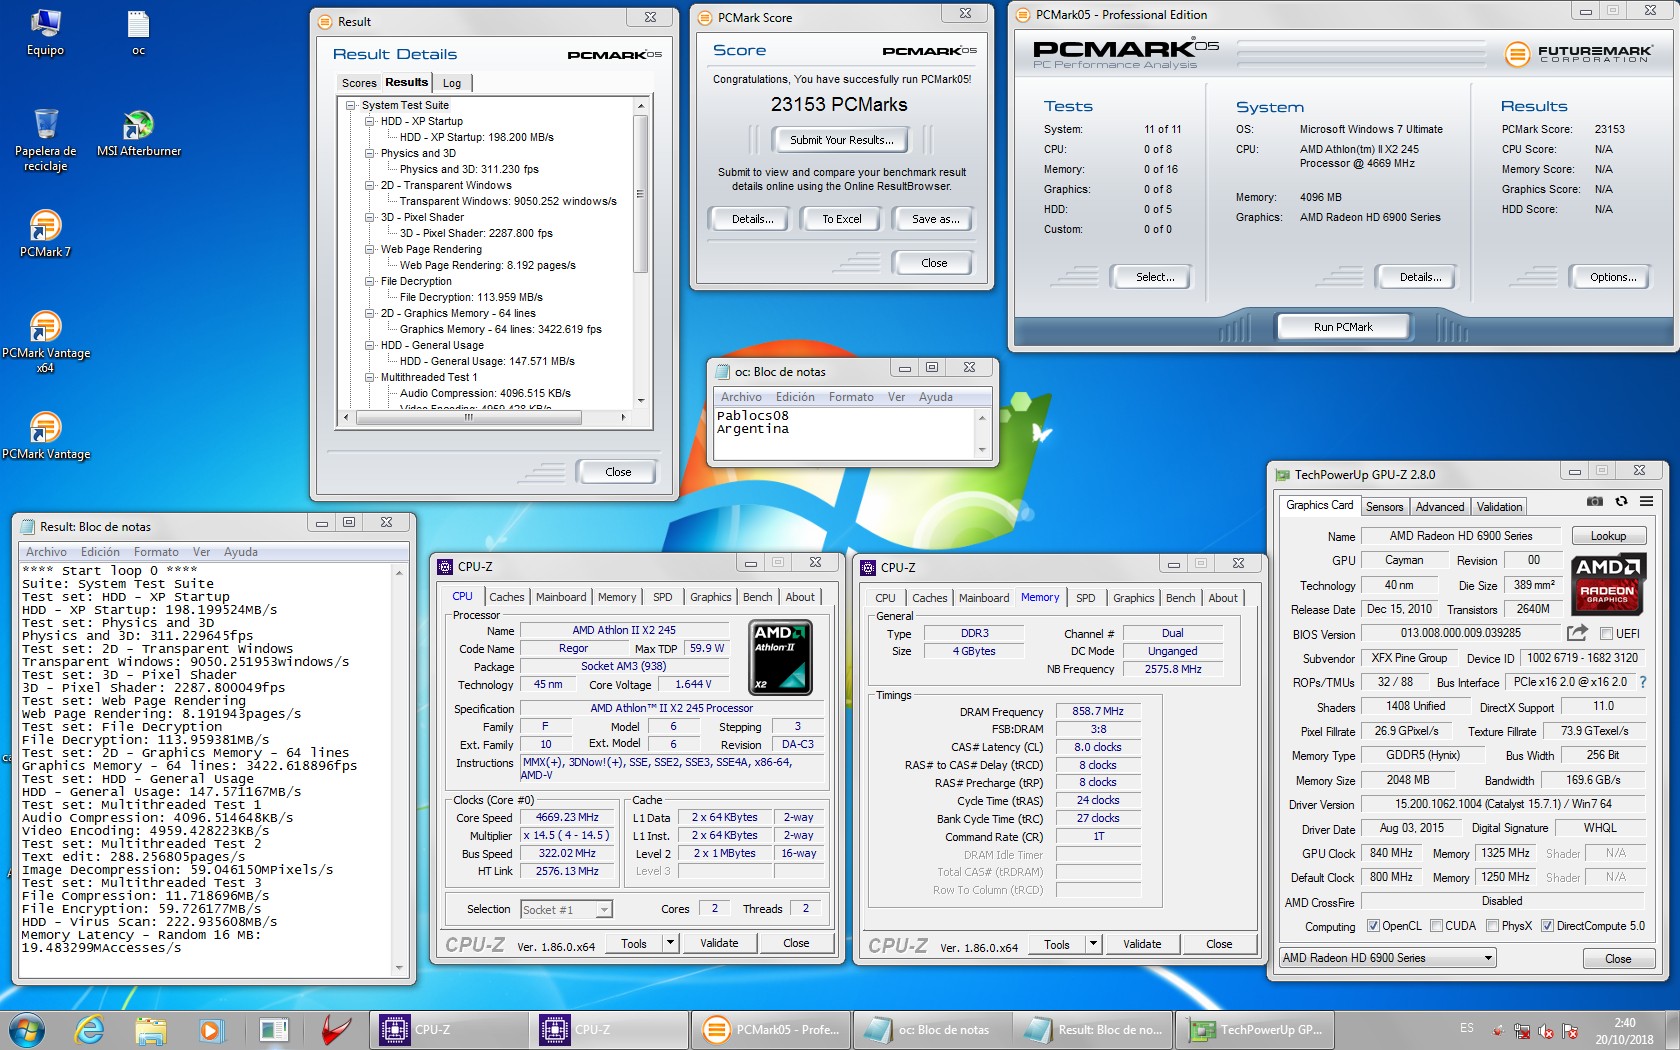Click the red swoosh taskbar icon
Viewport: 1680px width, 1050px height.
[x=337, y=1030]
